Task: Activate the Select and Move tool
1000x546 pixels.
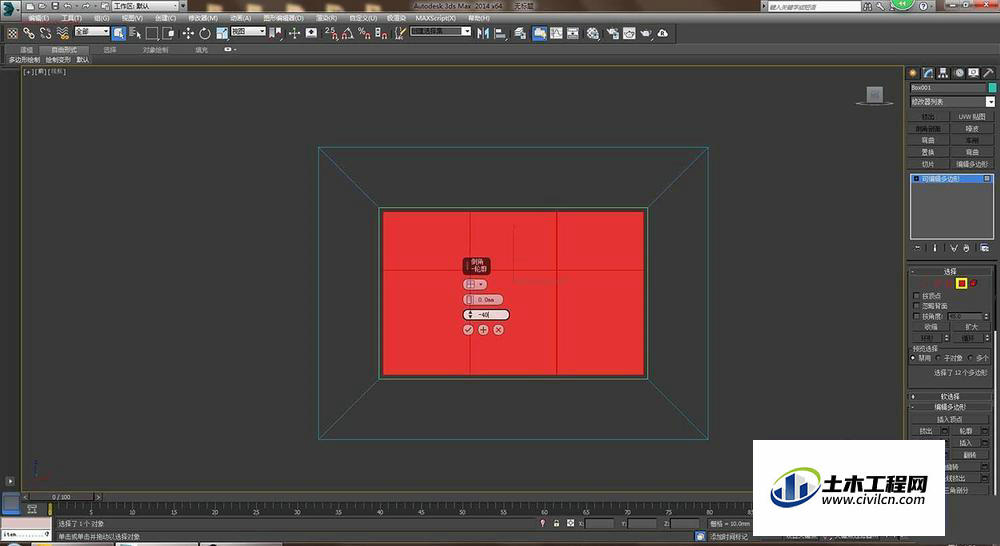Action: click(188, 33)
